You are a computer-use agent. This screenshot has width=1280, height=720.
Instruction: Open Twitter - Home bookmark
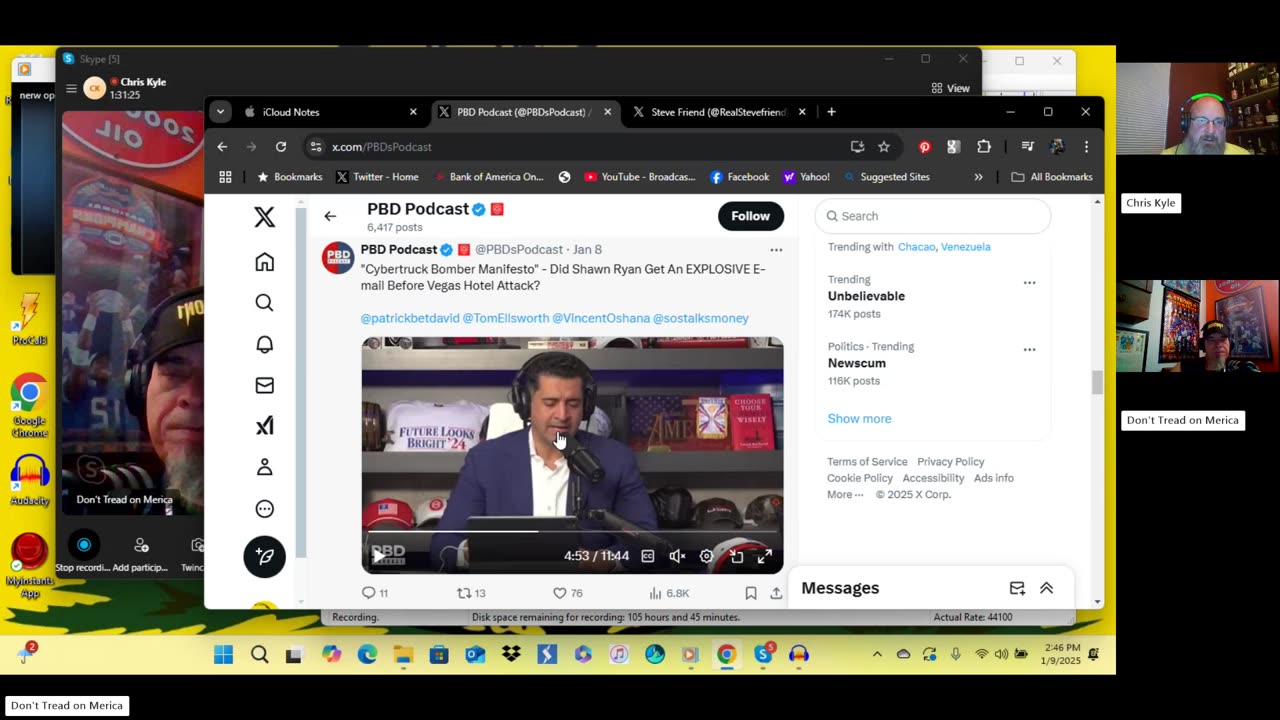[x=377, y=177]
